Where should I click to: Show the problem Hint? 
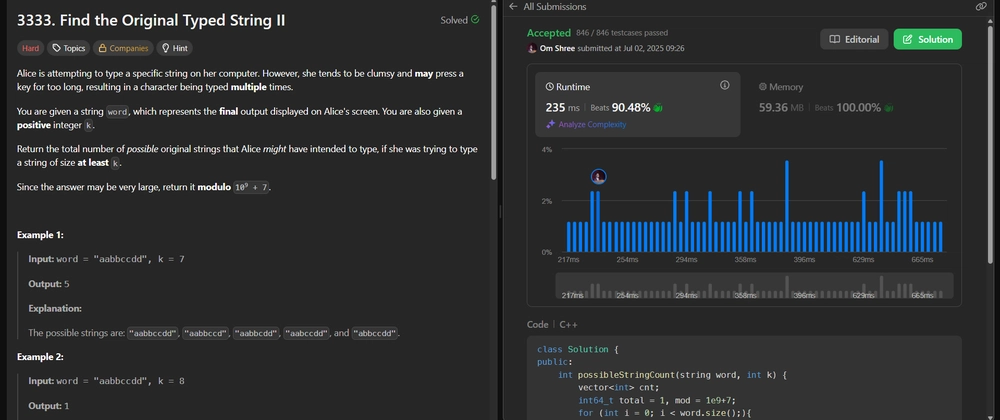tap(174, 48)
